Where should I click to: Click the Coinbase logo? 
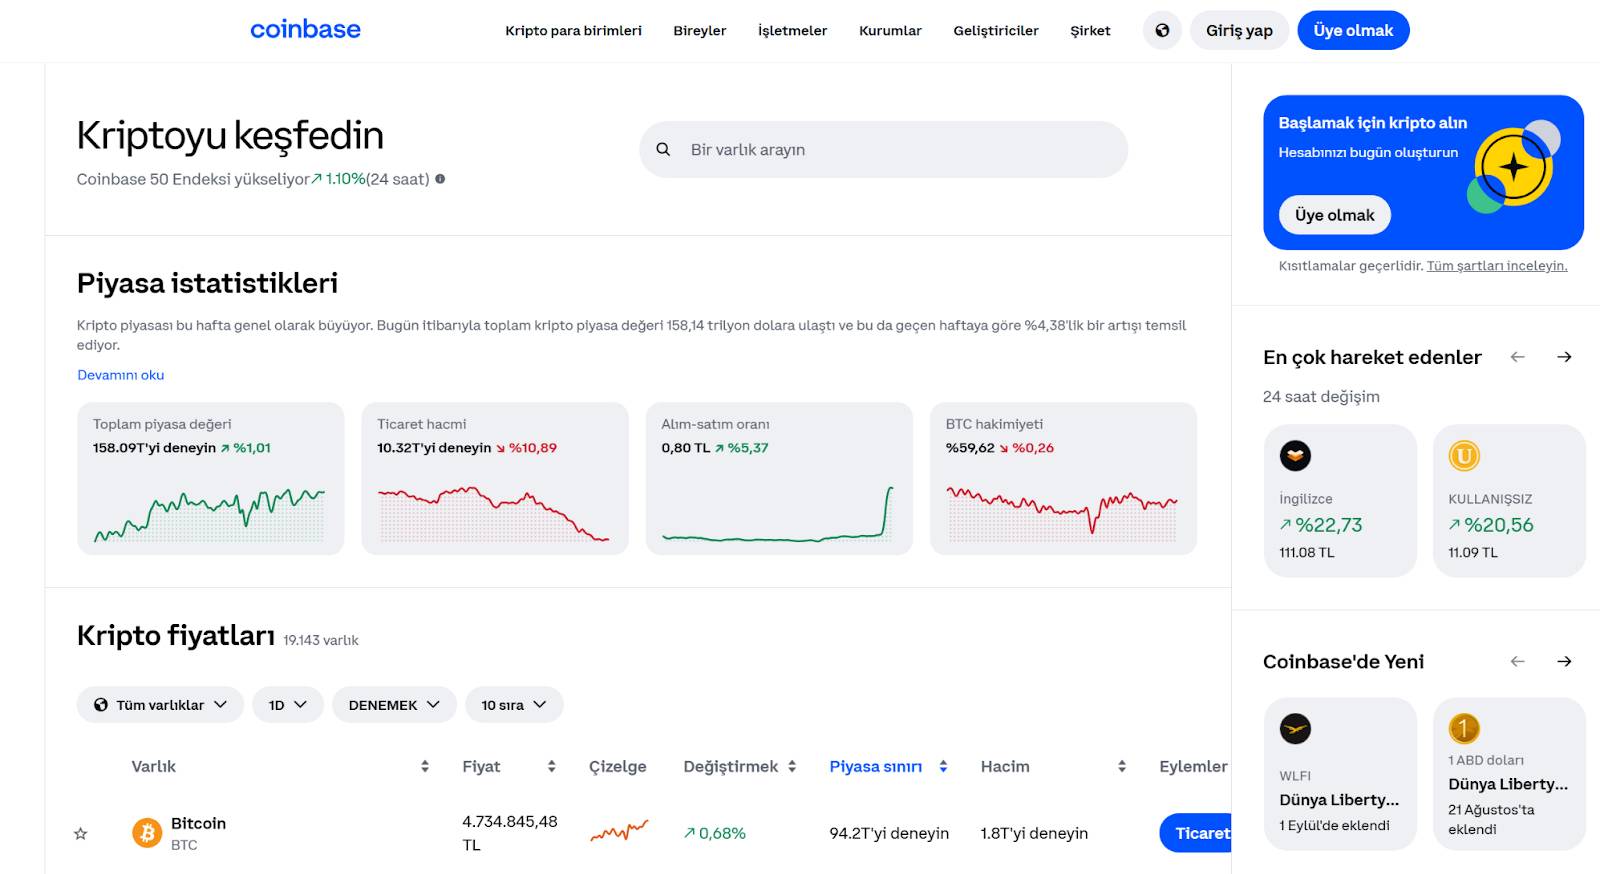pos(305,30)
